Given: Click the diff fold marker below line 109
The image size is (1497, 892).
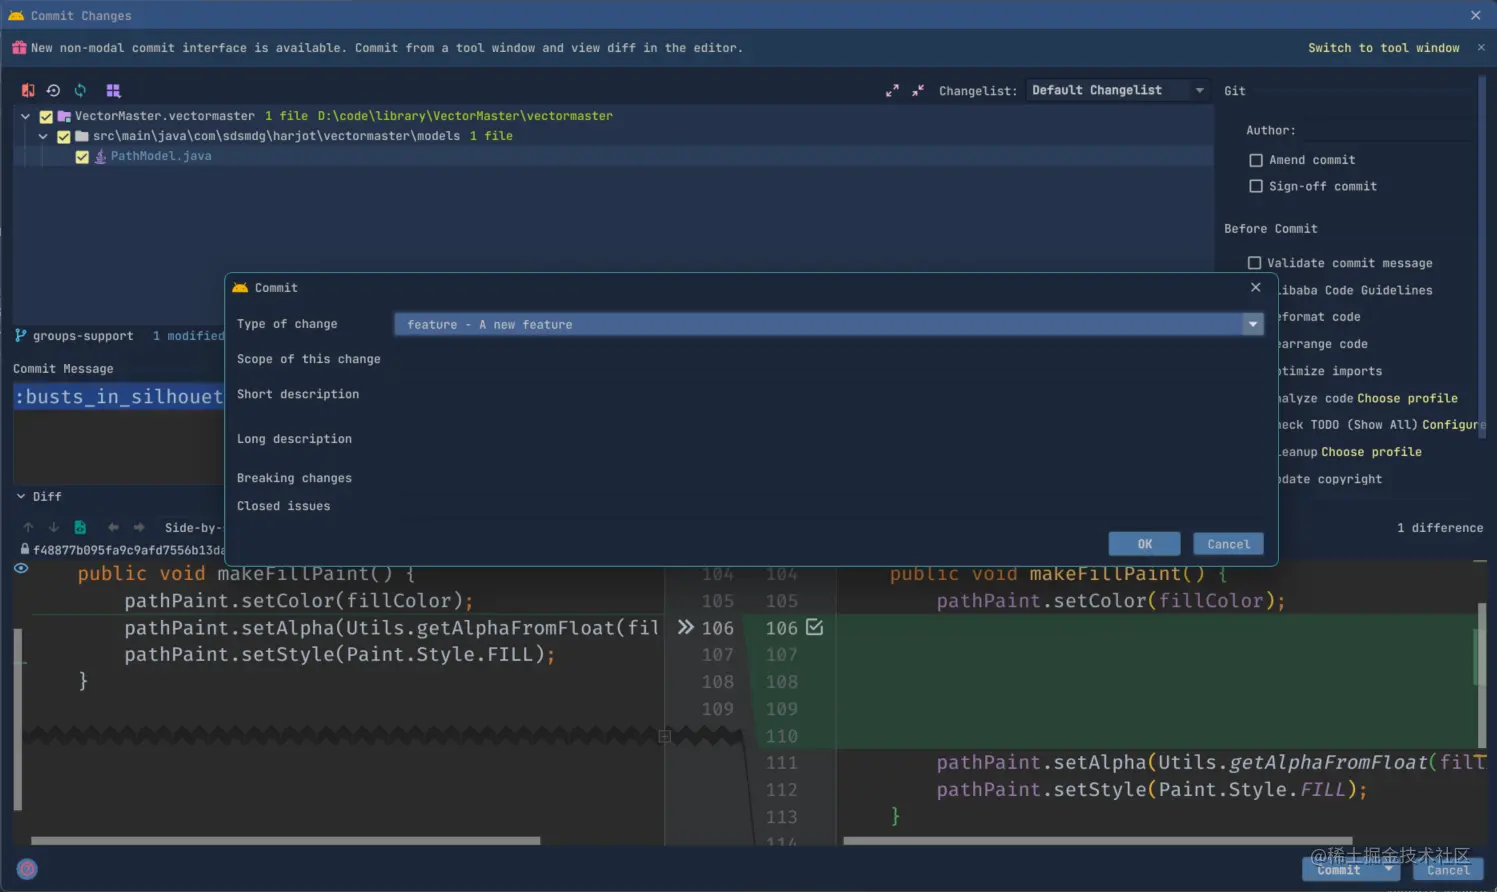Looking at the screenshot, I should (x=664, y=736).
